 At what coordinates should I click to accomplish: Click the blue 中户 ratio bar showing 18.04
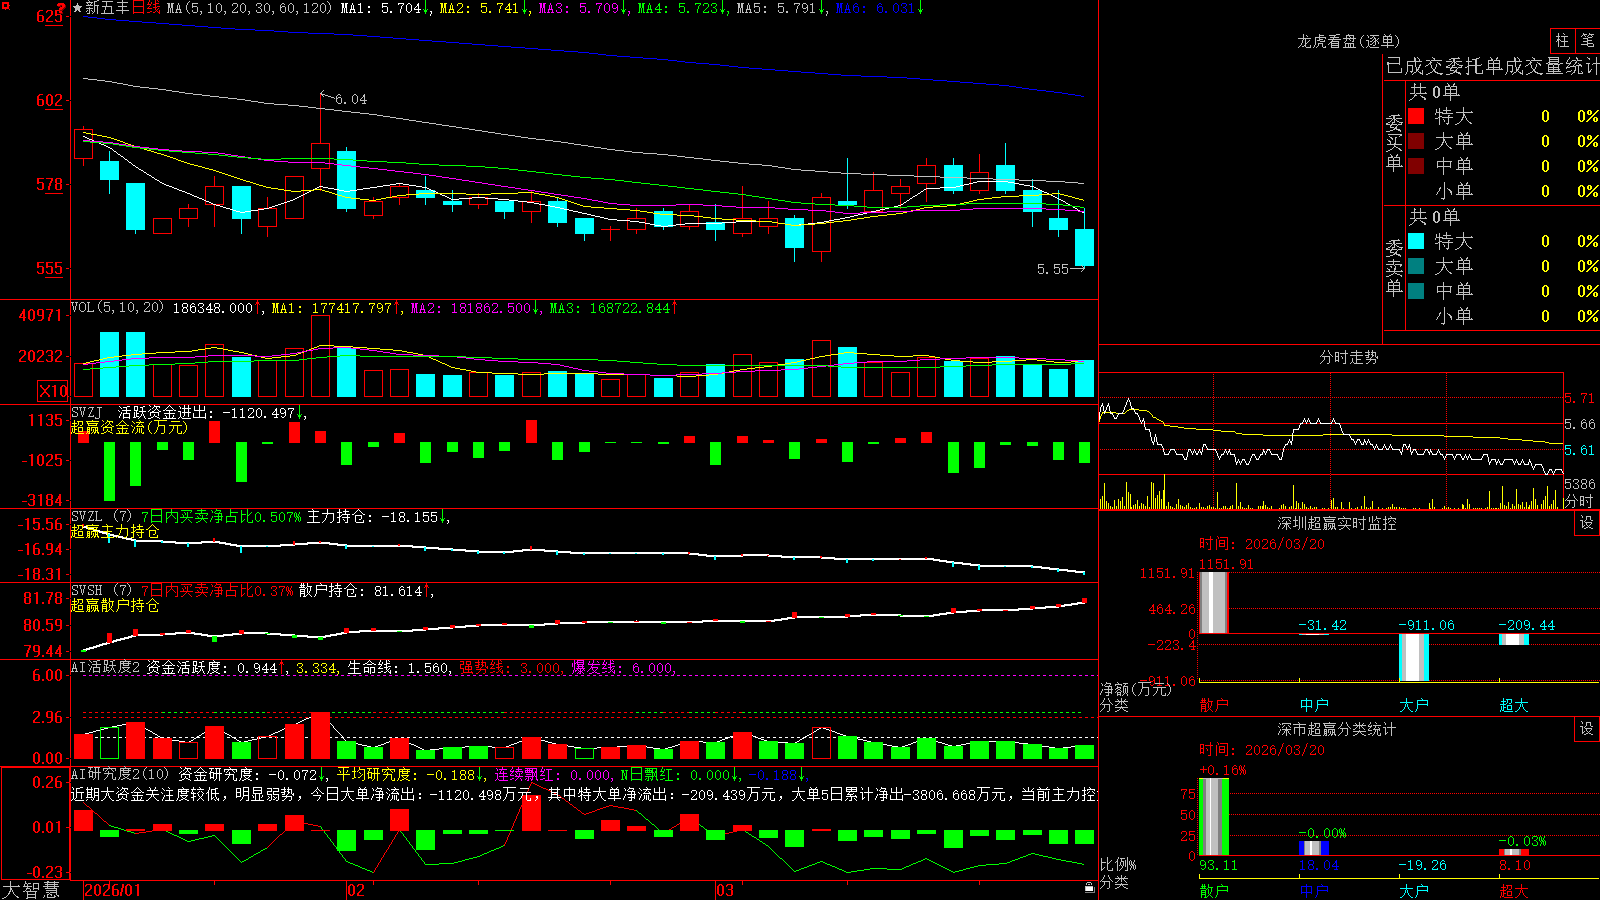pyautogui.click(x=1314, y=848)
